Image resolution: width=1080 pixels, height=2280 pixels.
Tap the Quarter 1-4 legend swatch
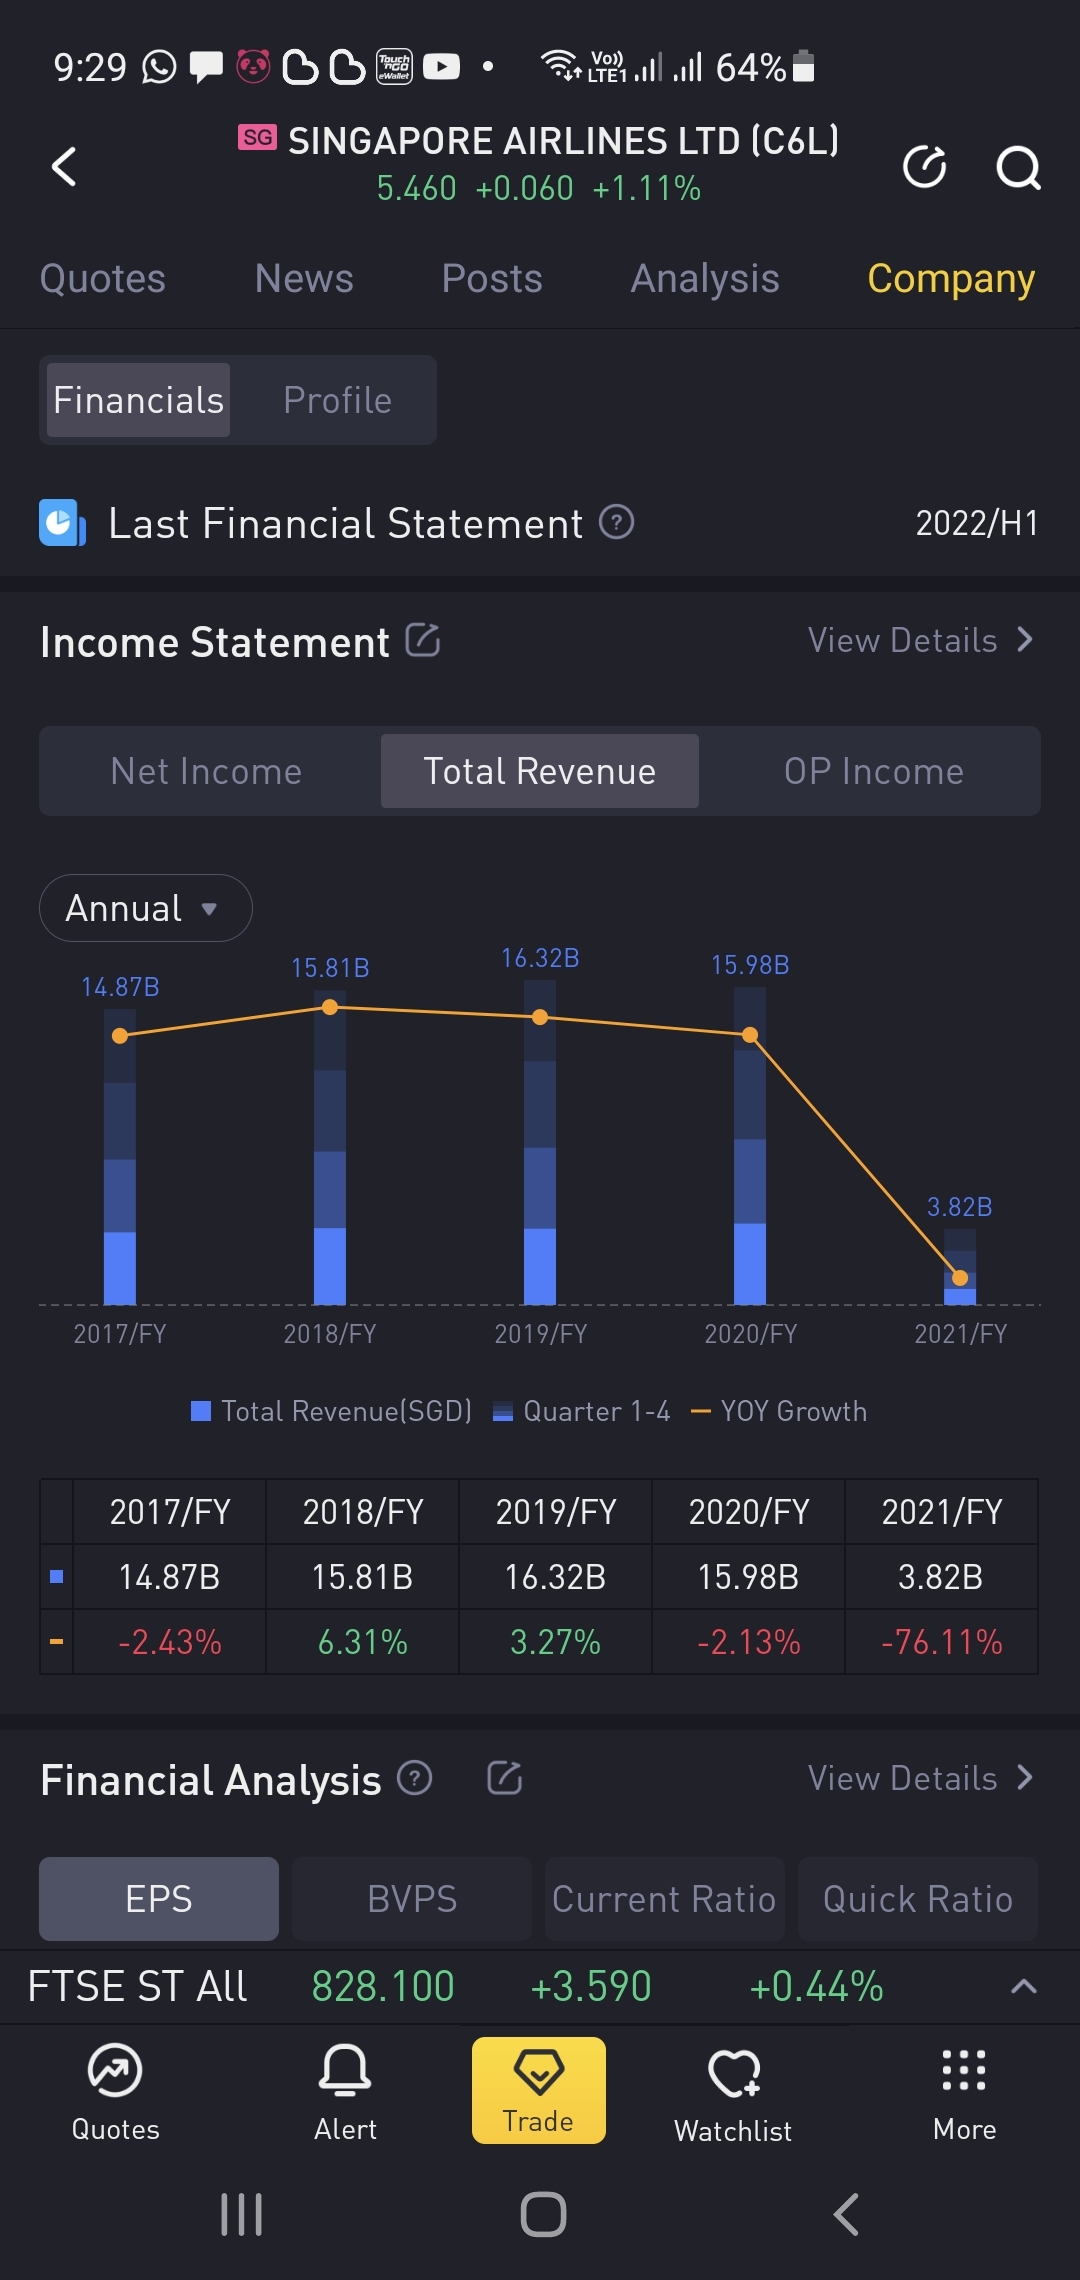(x=503, y=1411)
